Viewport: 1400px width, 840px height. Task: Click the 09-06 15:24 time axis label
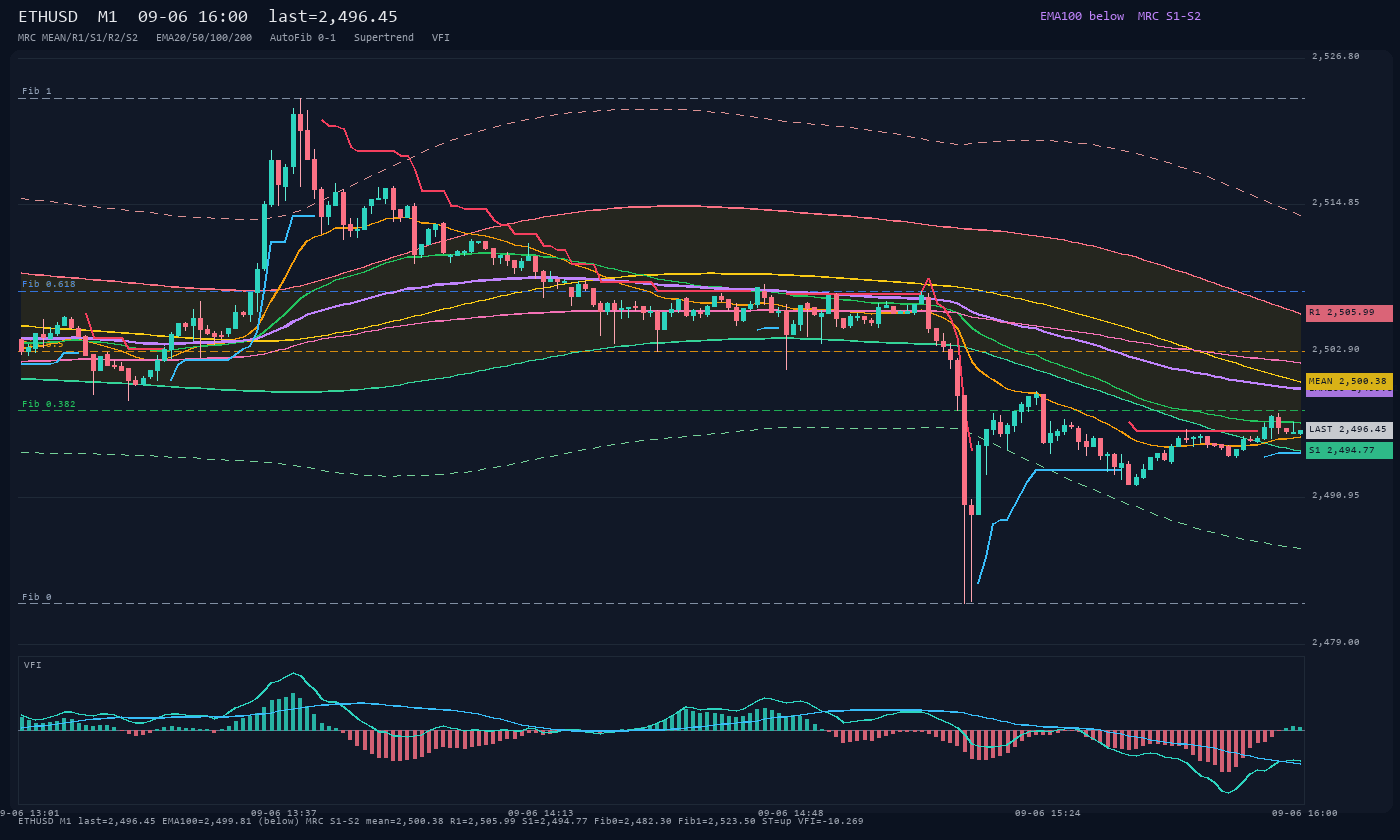pos(1048,813)
